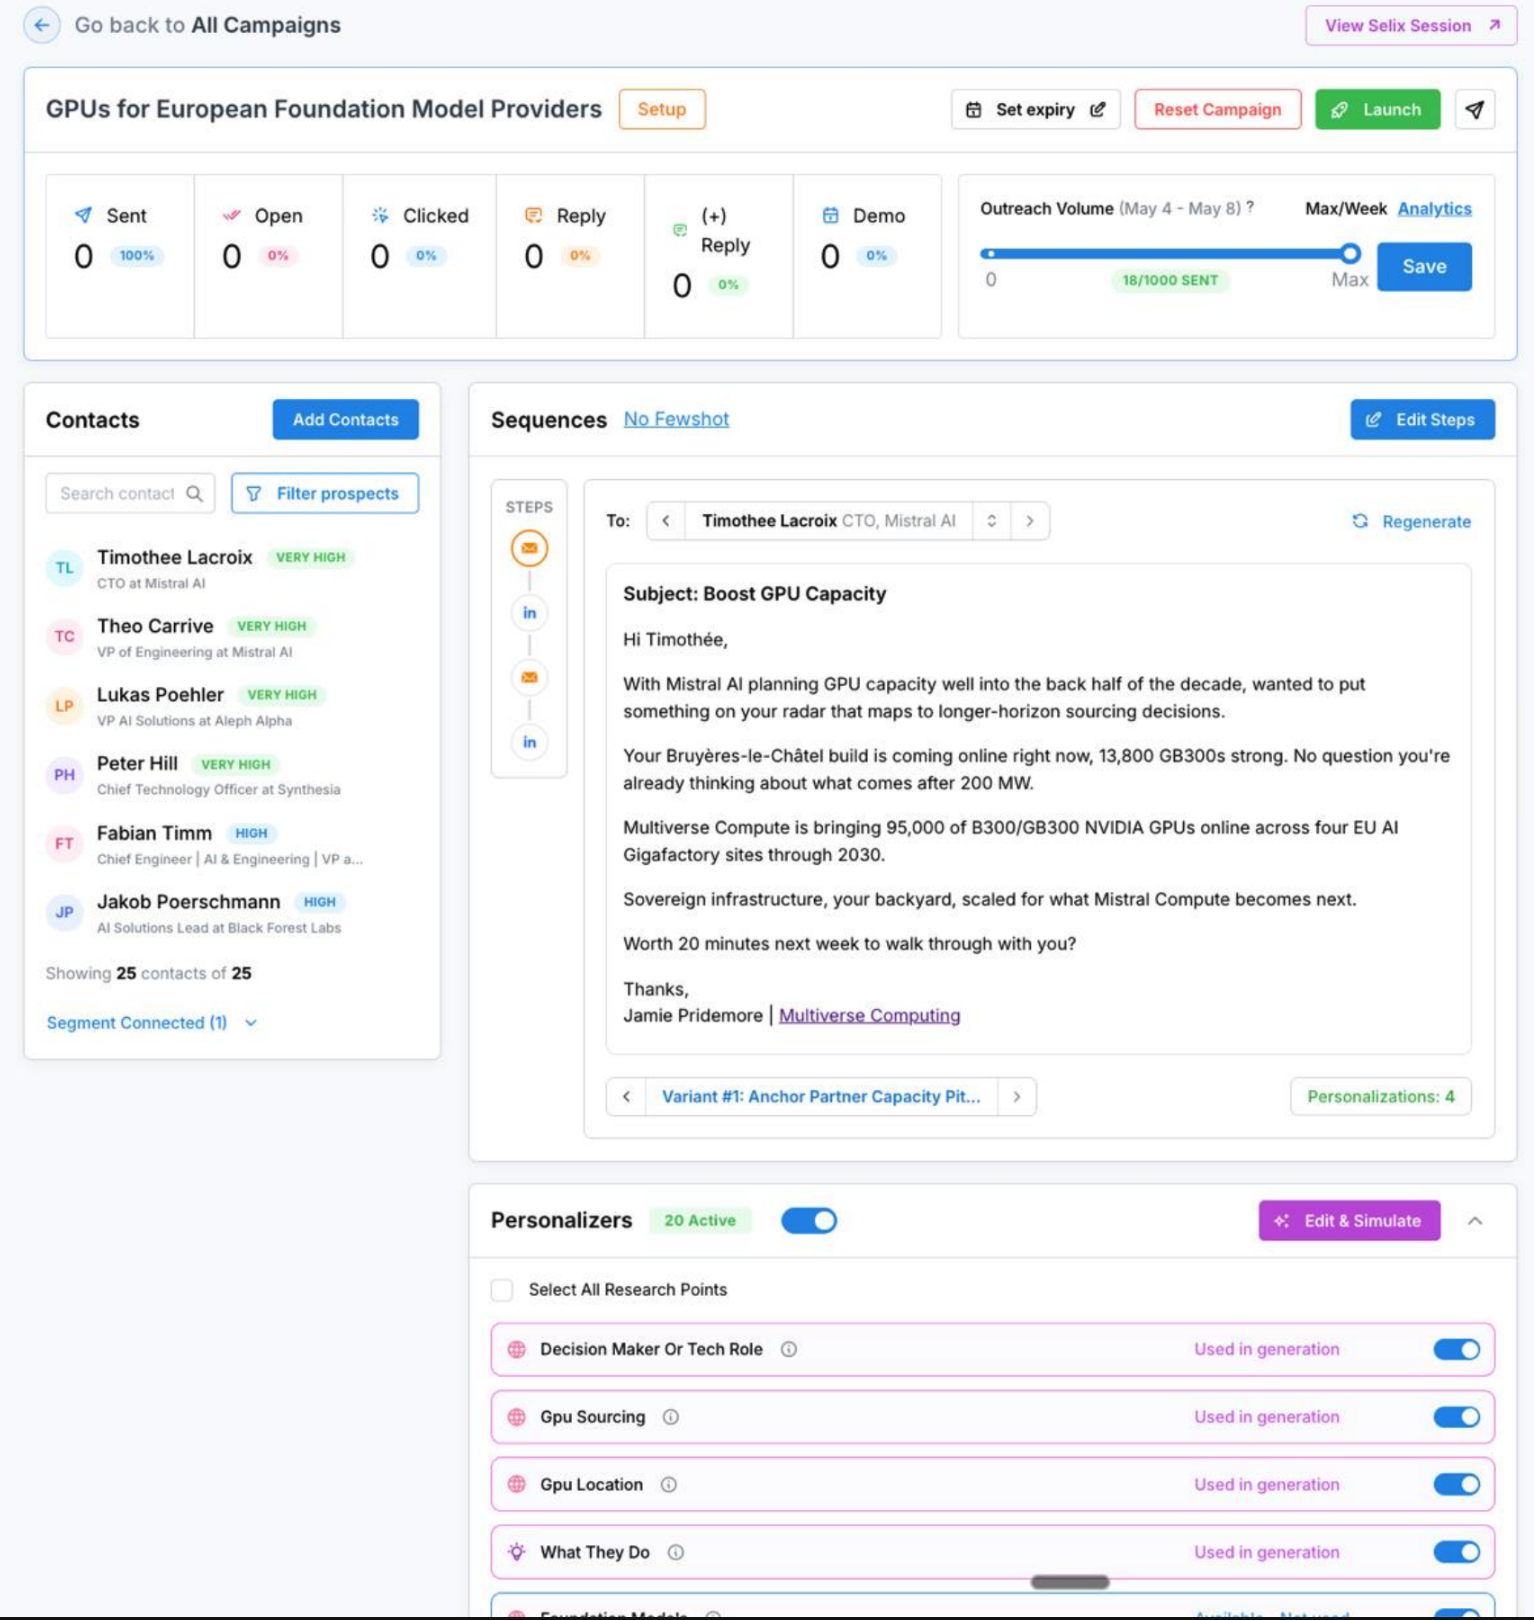Click the Outreach Volume help question mark
The width and height of the screenshot is (1534, 1620).
(x=1250, y=208)
